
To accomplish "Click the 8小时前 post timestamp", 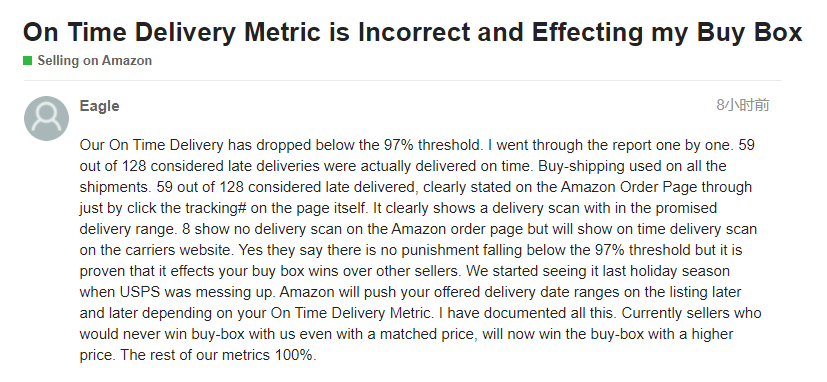I will coord(743,105).
